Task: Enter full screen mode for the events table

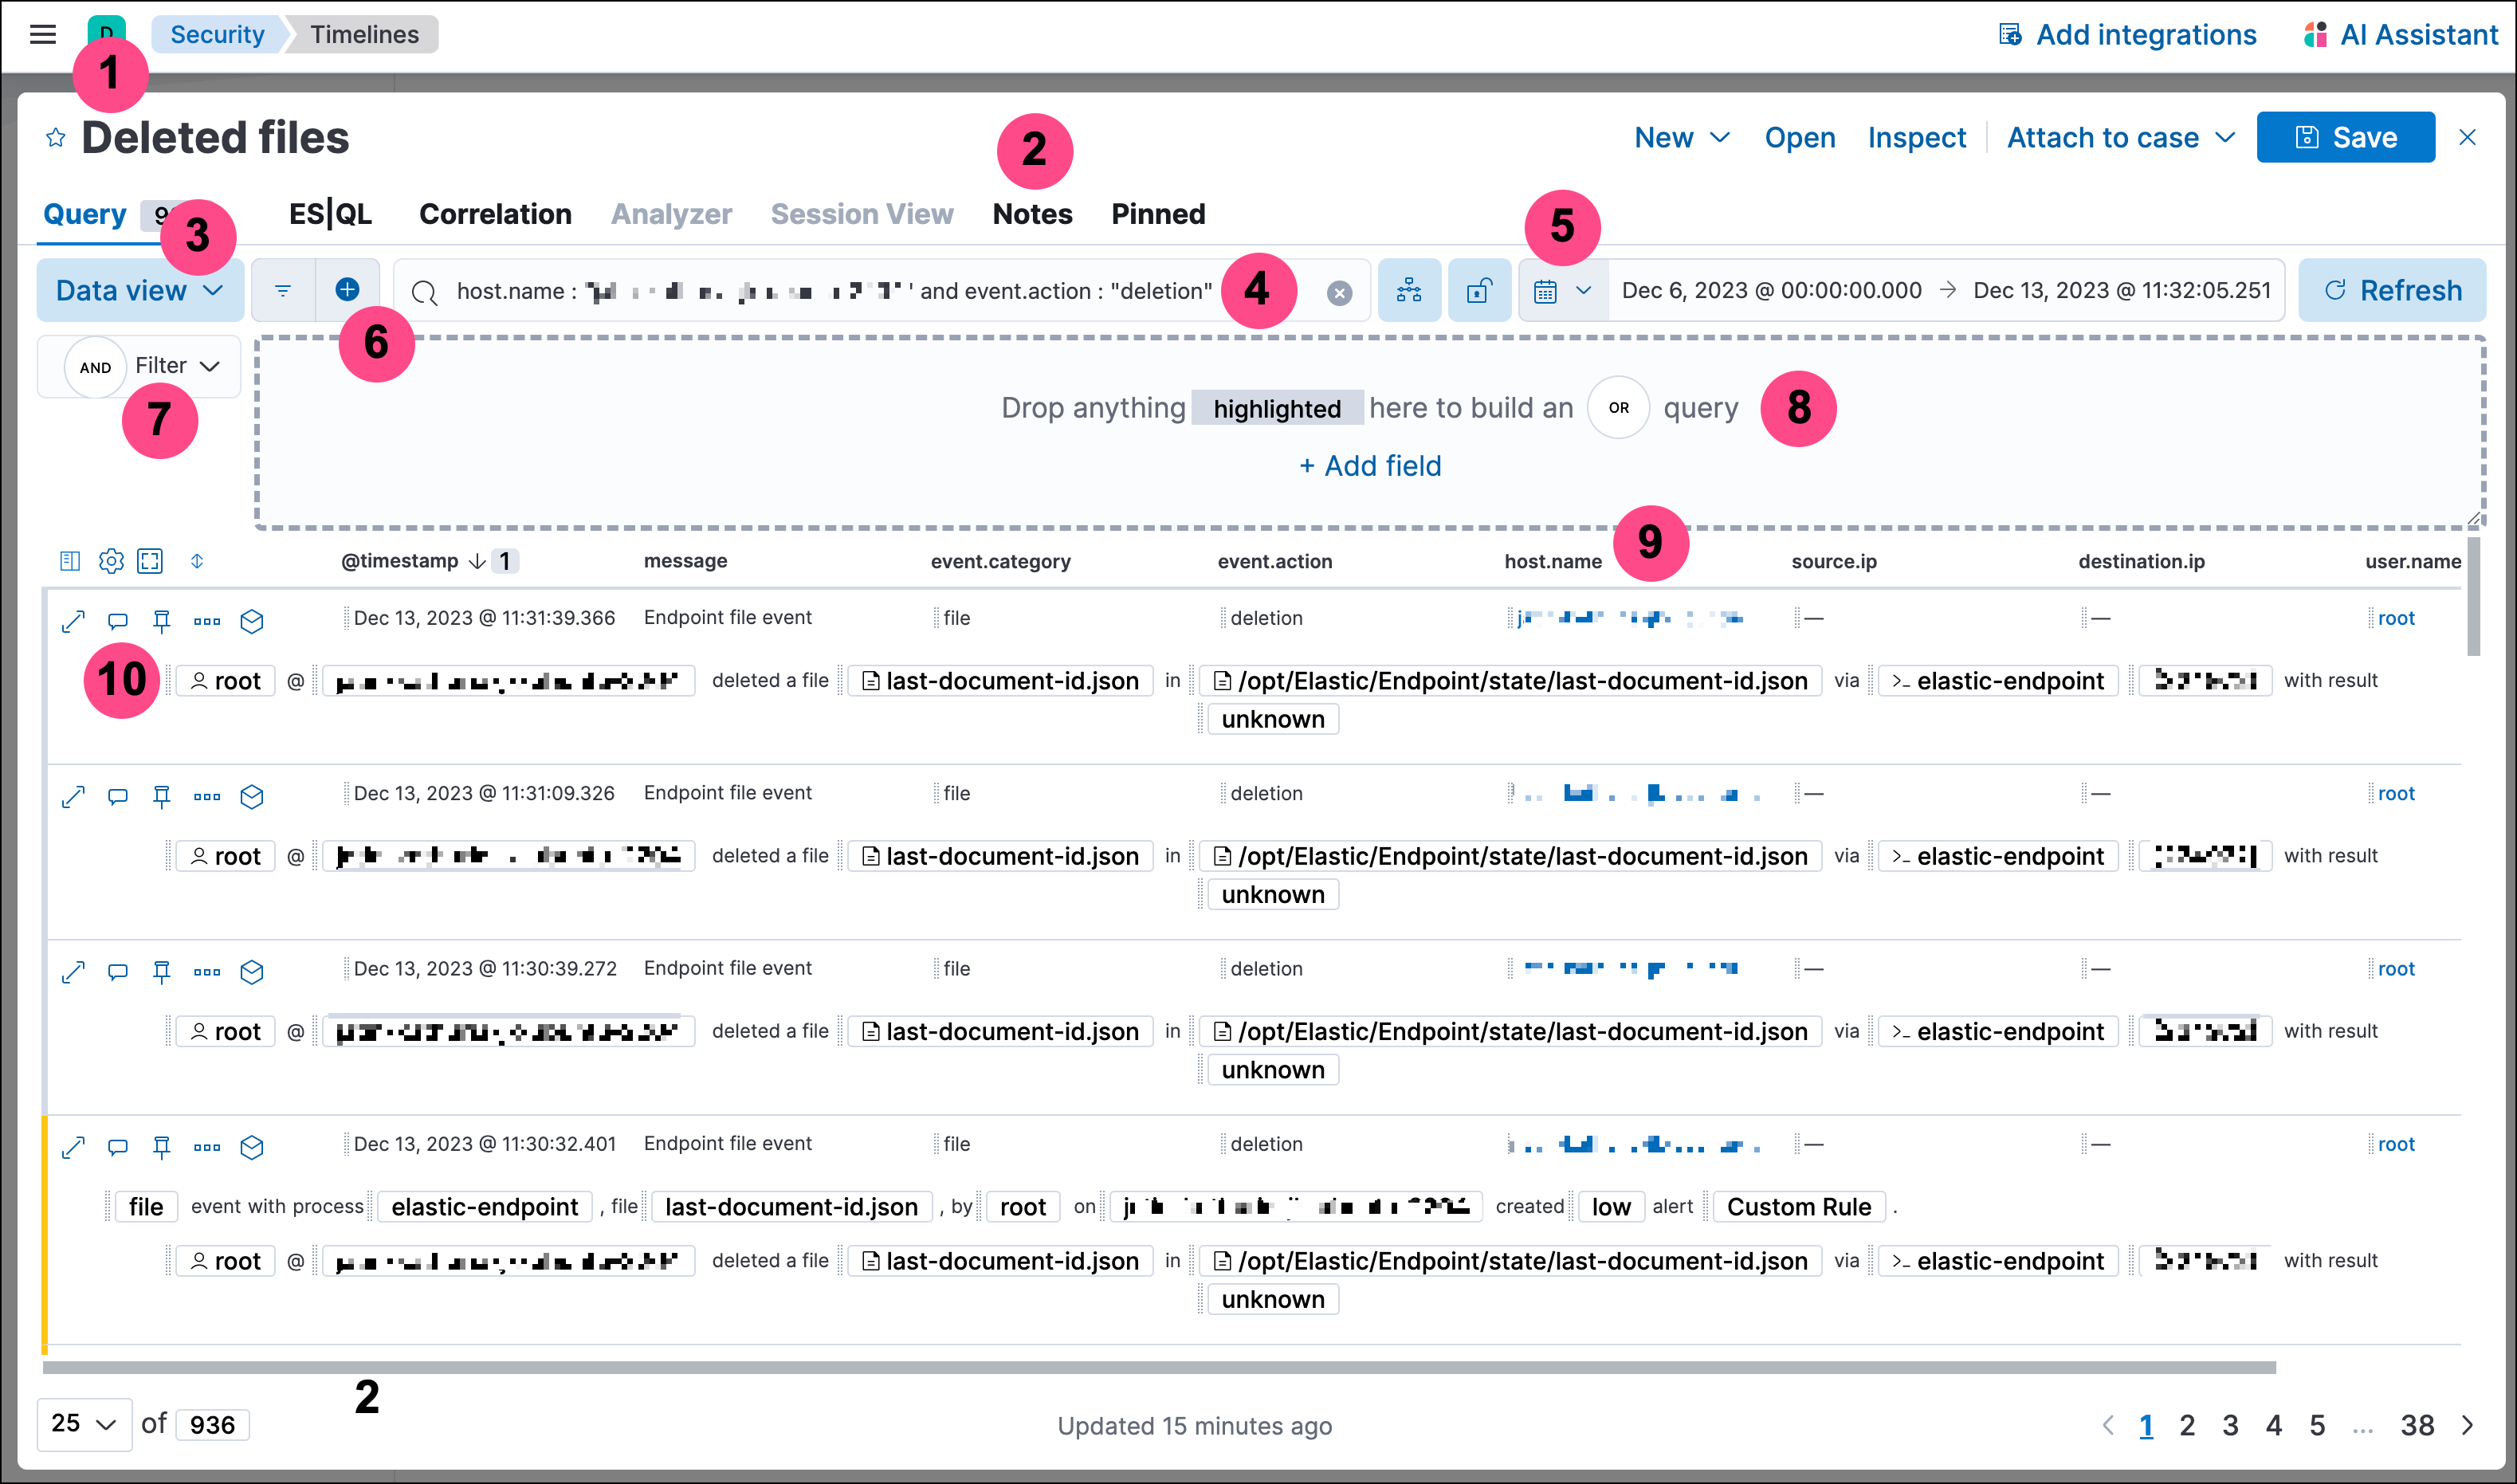Action: tap(150, 560)
